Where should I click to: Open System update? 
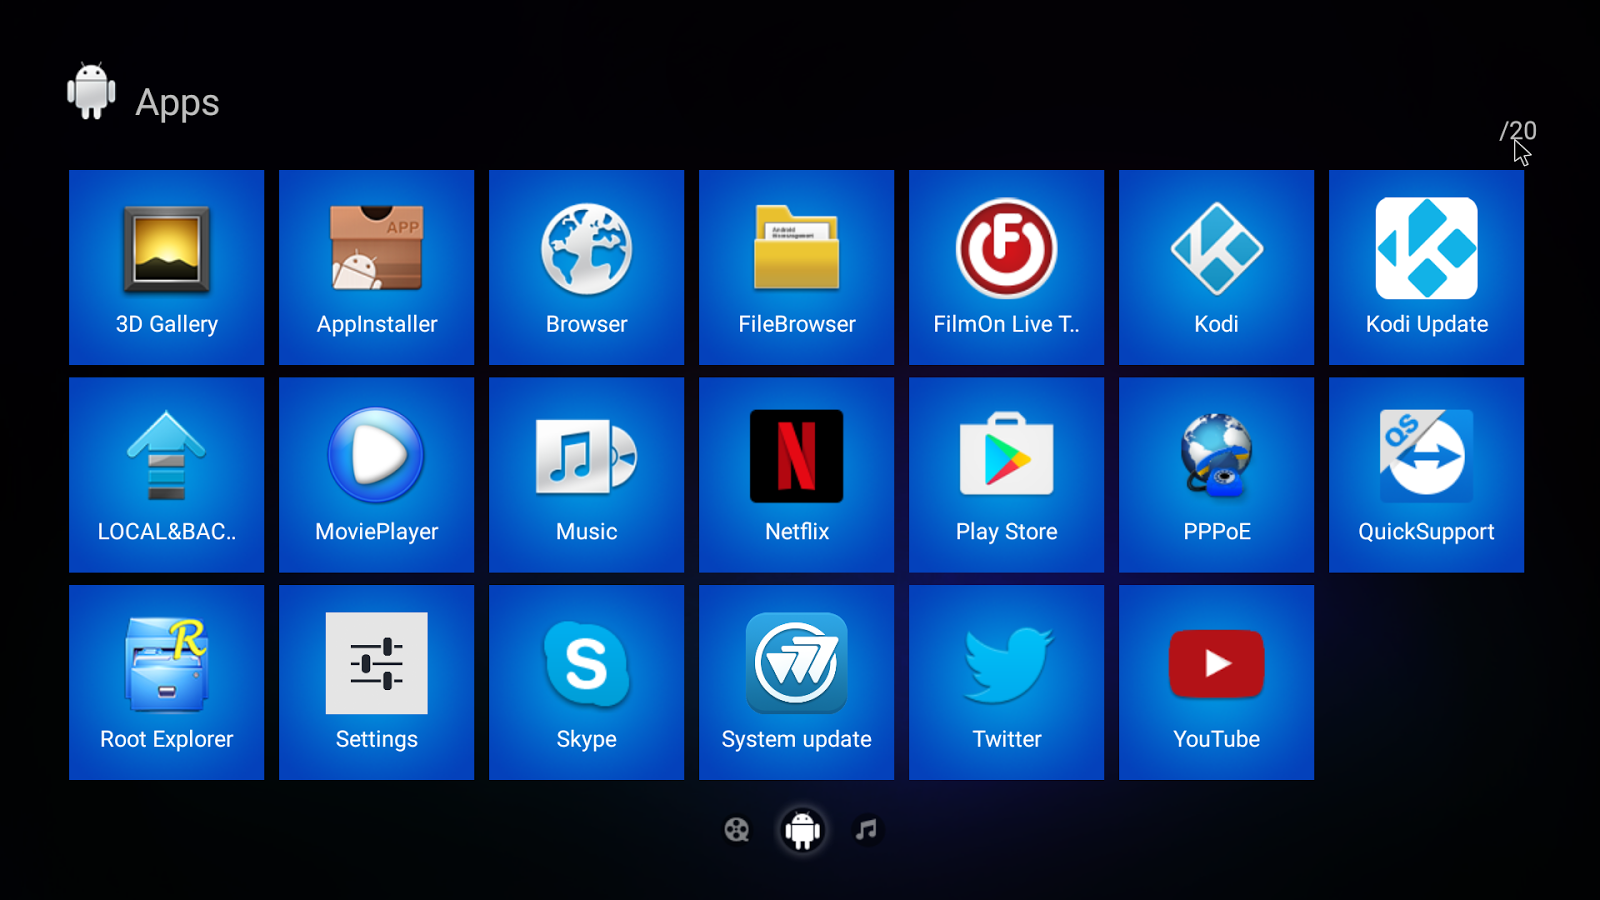tap(796, 682)
